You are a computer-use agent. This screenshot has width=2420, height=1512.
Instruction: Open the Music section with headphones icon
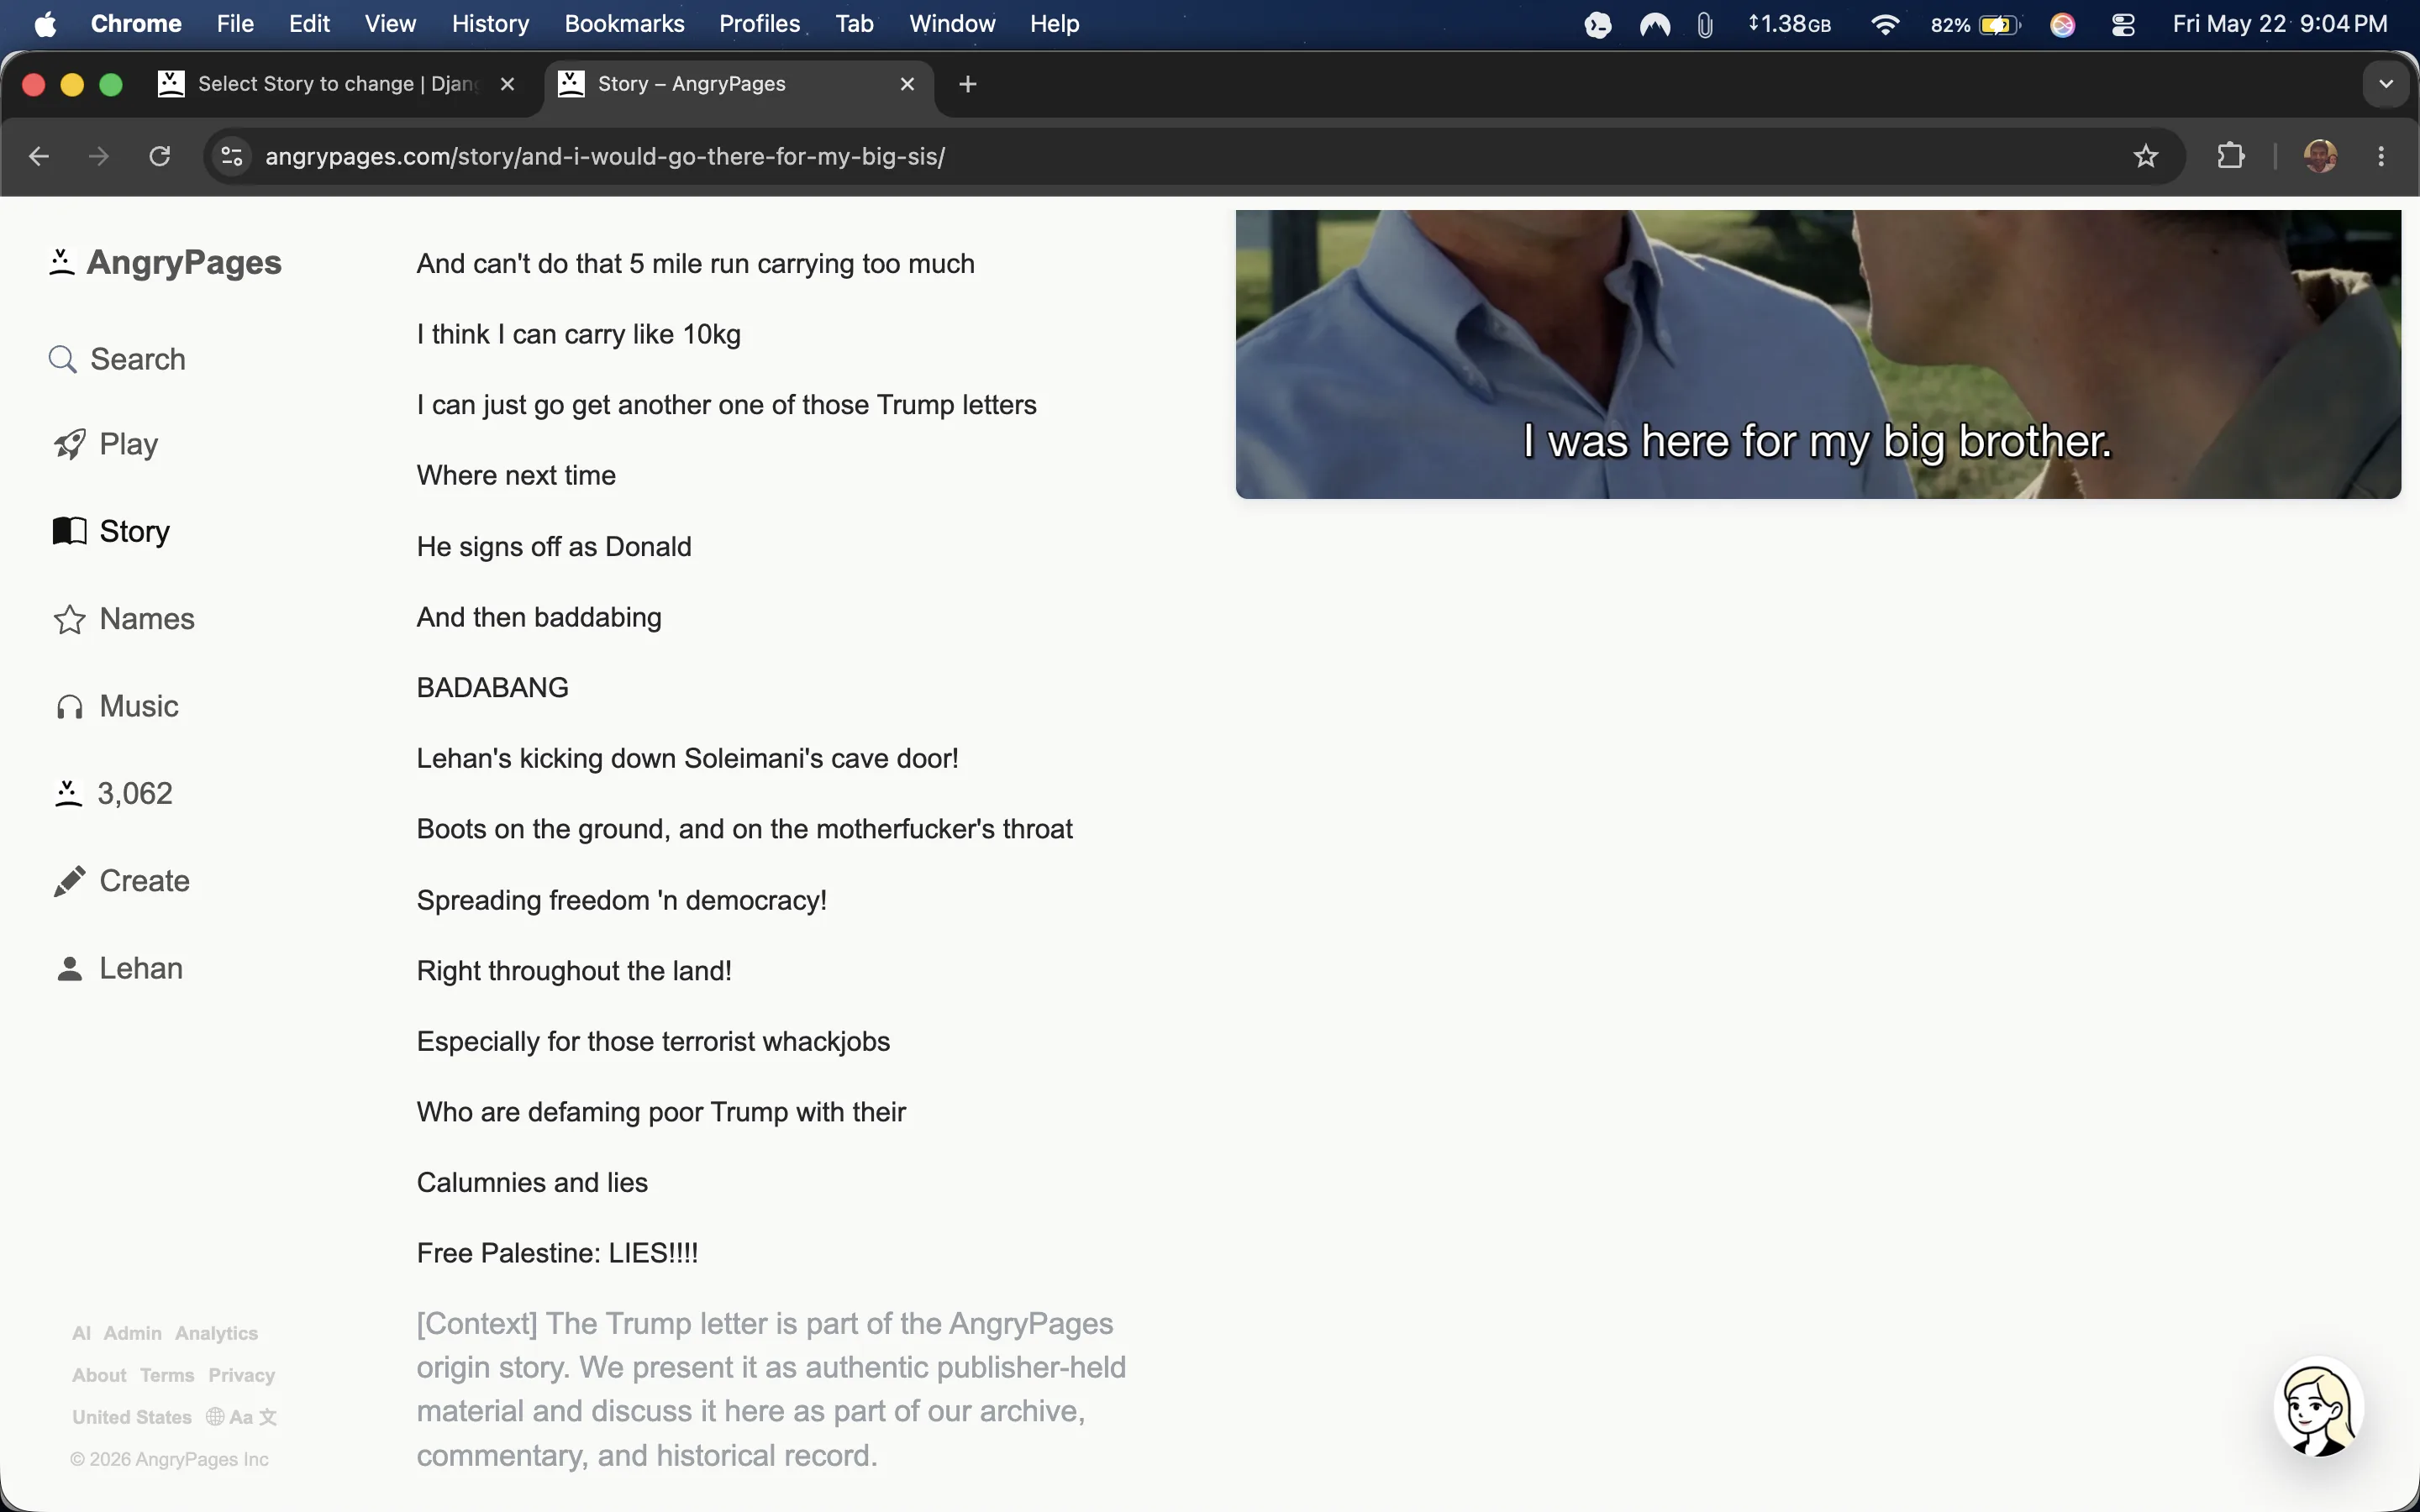[116, 706]
